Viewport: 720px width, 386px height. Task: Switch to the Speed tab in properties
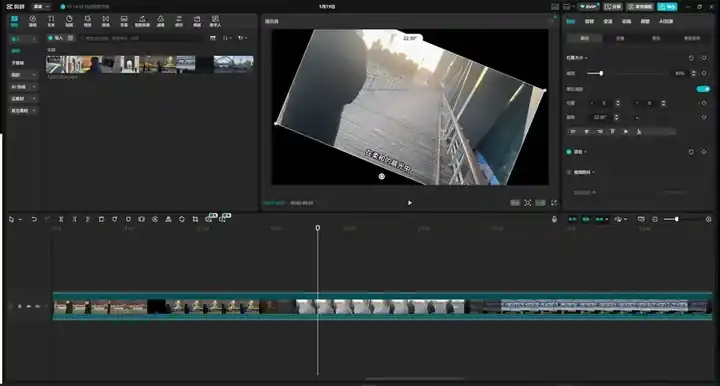pyautogui.click(x=608, y=21)
